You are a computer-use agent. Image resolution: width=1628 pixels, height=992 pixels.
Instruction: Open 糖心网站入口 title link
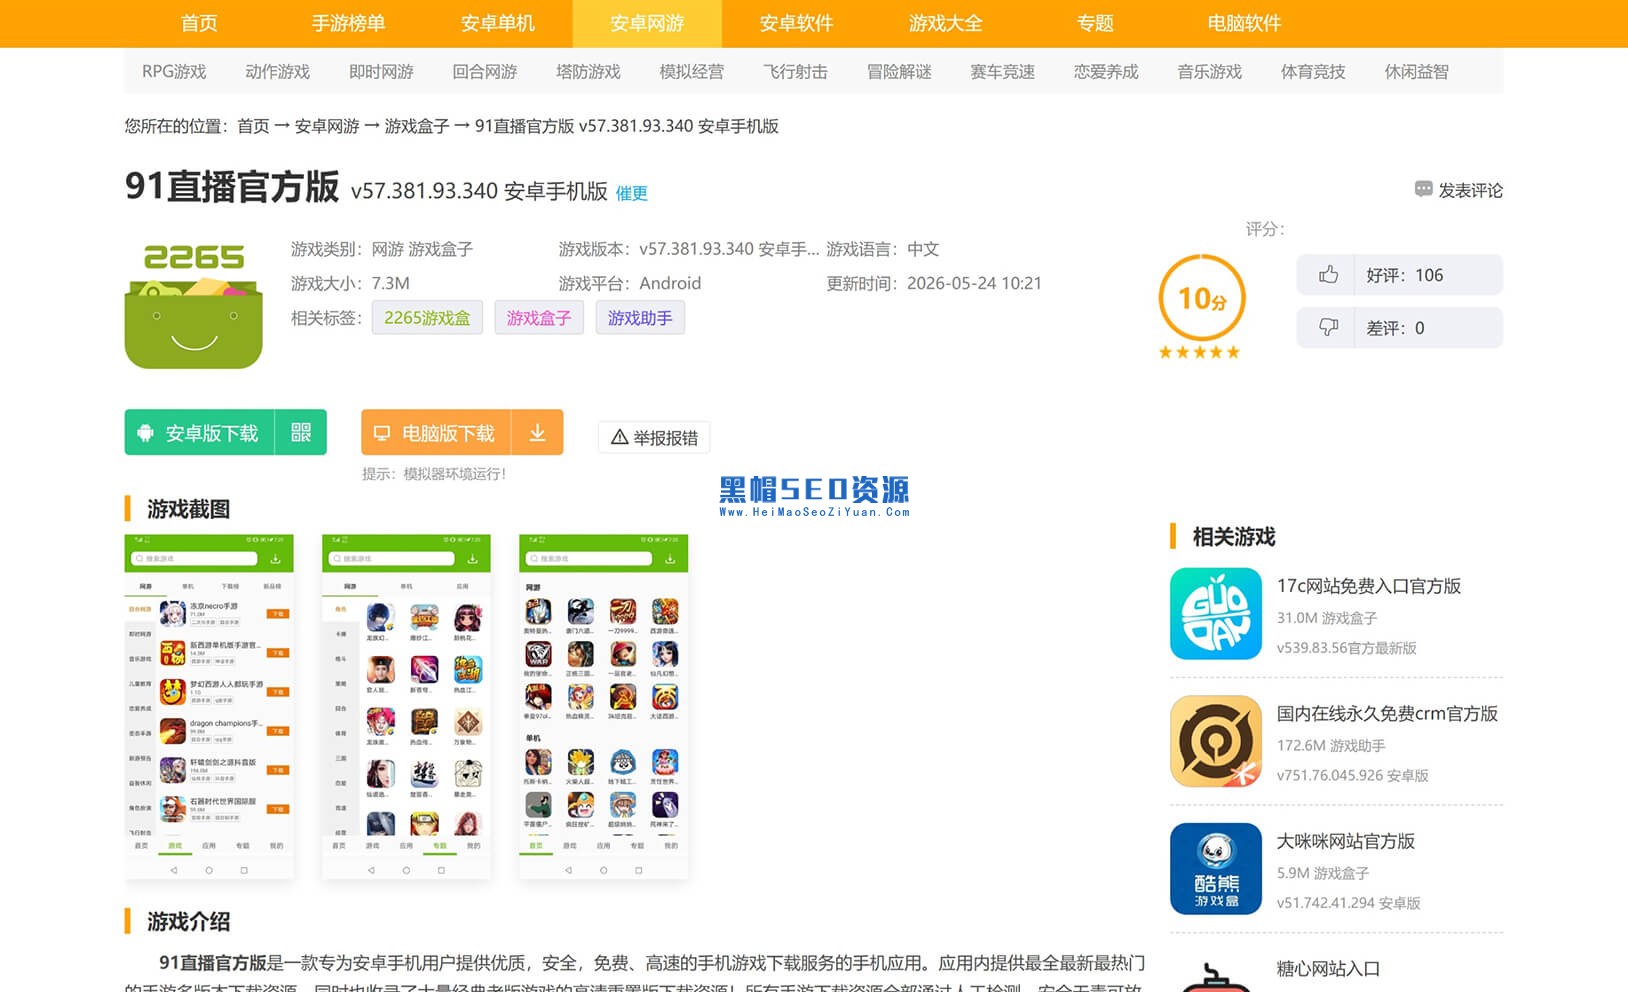[x=1328, y=969]
